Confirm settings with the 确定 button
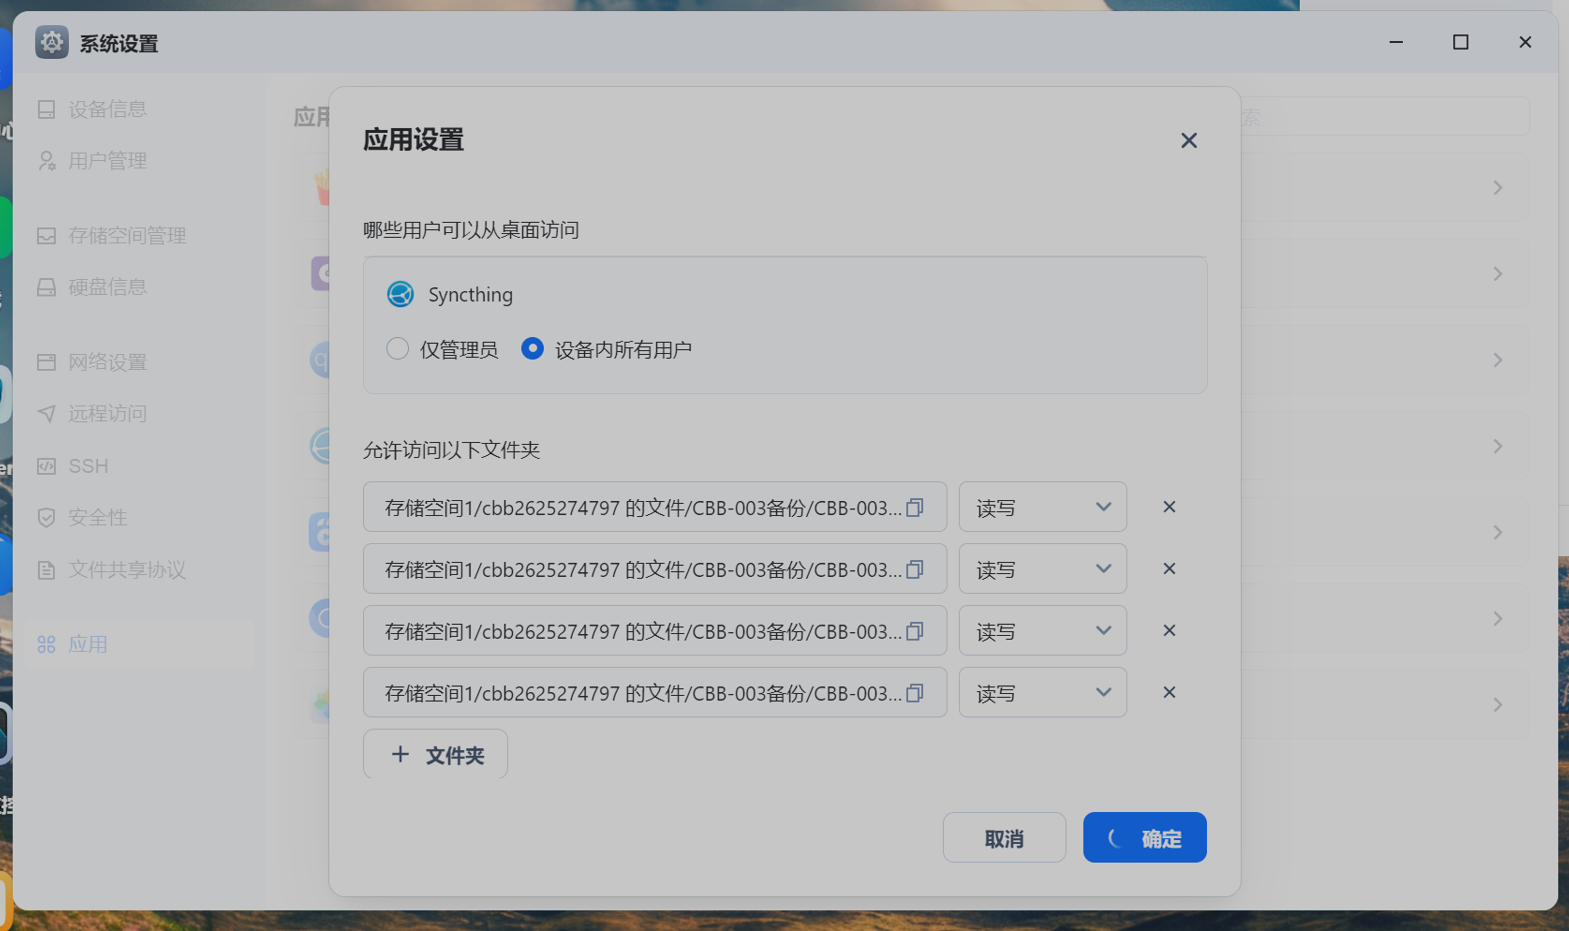Screen dimensions: 1569x931 pyautogui.click(x=1144, y=838)
